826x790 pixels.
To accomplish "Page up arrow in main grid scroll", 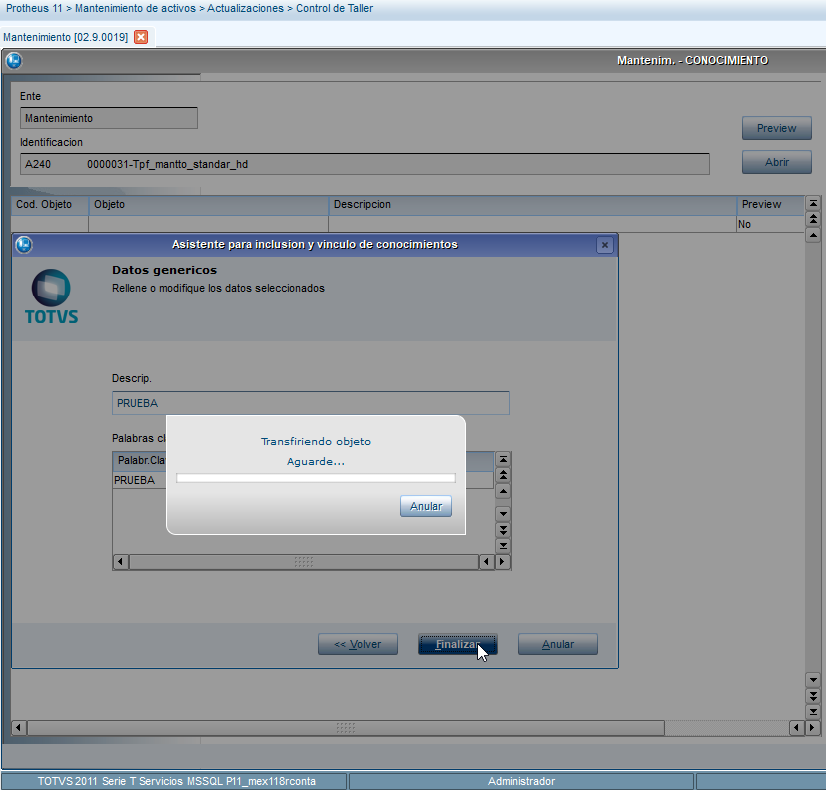I will [813, 219].
